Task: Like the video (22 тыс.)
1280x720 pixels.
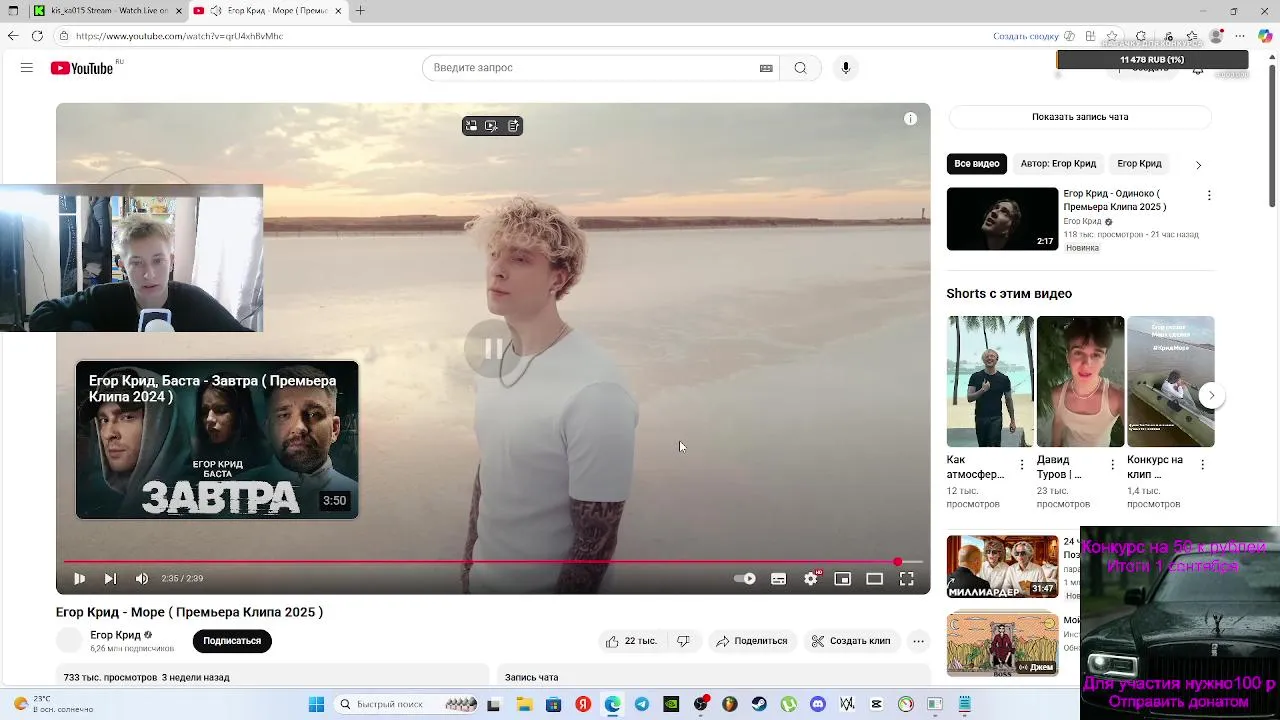Action: coord(631,641)
